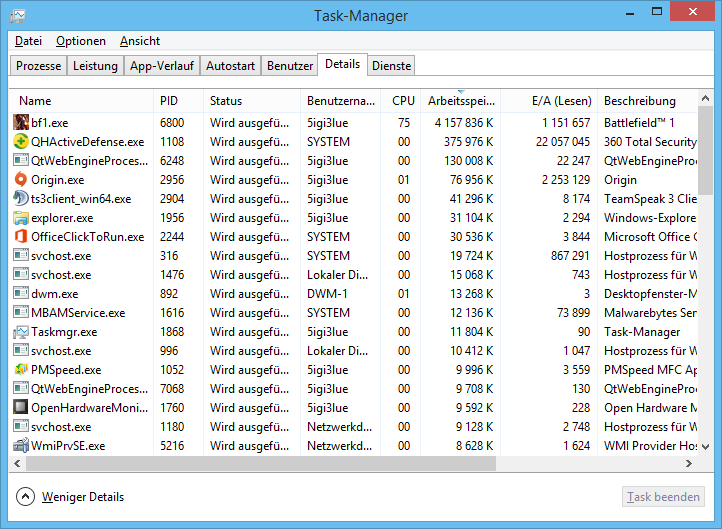This screenshot has width=722, height=529.
Task: Open the Optionen menu
Action: pos(81,41)
